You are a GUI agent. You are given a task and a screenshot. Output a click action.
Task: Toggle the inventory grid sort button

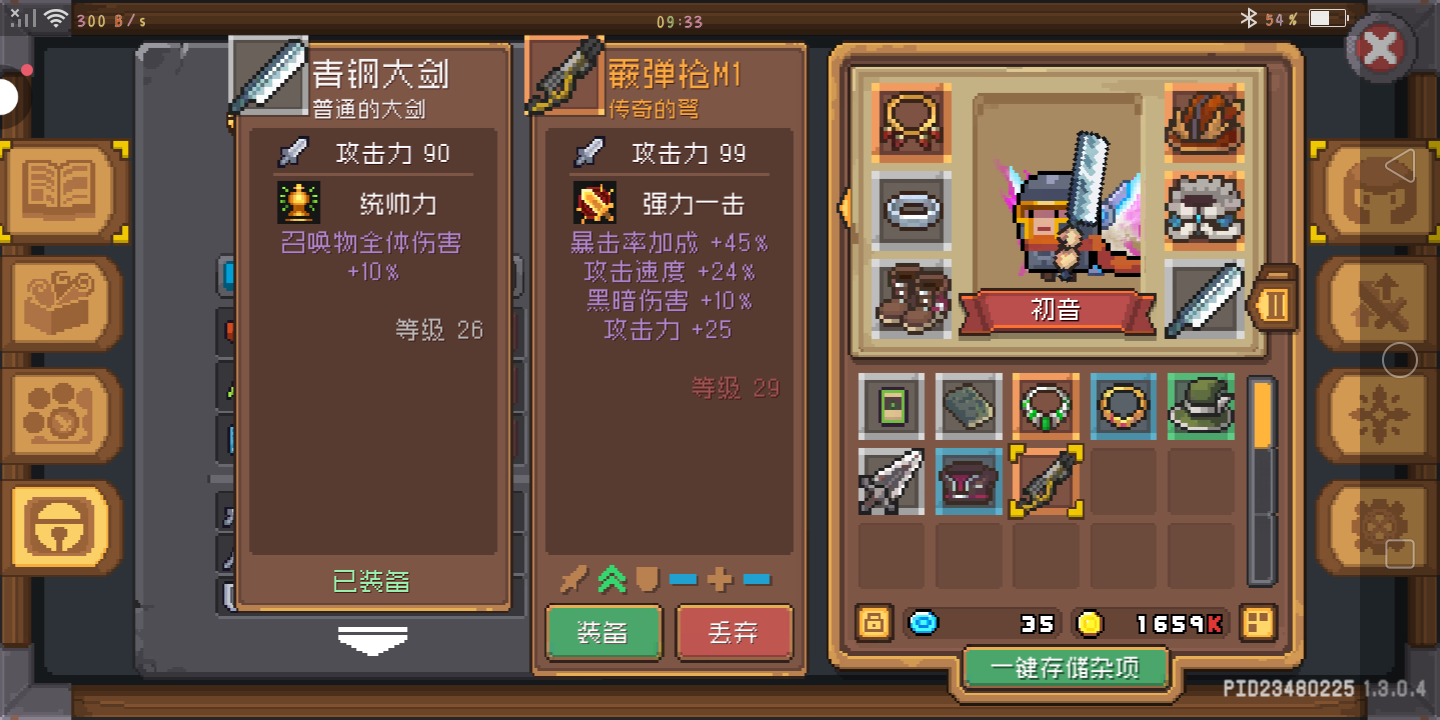point(1258,623)
